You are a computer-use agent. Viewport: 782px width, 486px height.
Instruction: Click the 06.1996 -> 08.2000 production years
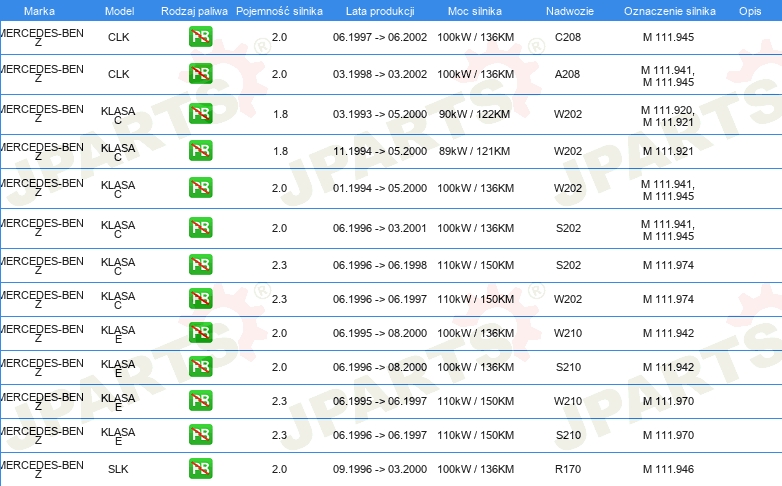click(x=380, y=367)
